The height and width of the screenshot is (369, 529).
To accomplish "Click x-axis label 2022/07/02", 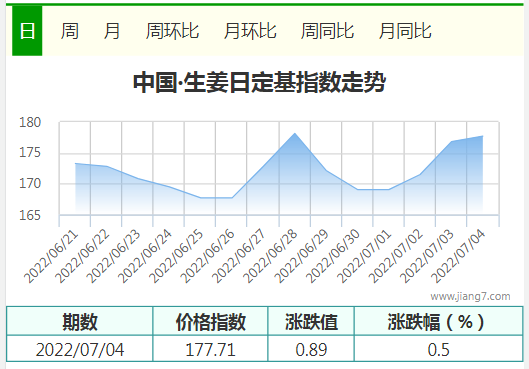I will pos(395,257).
